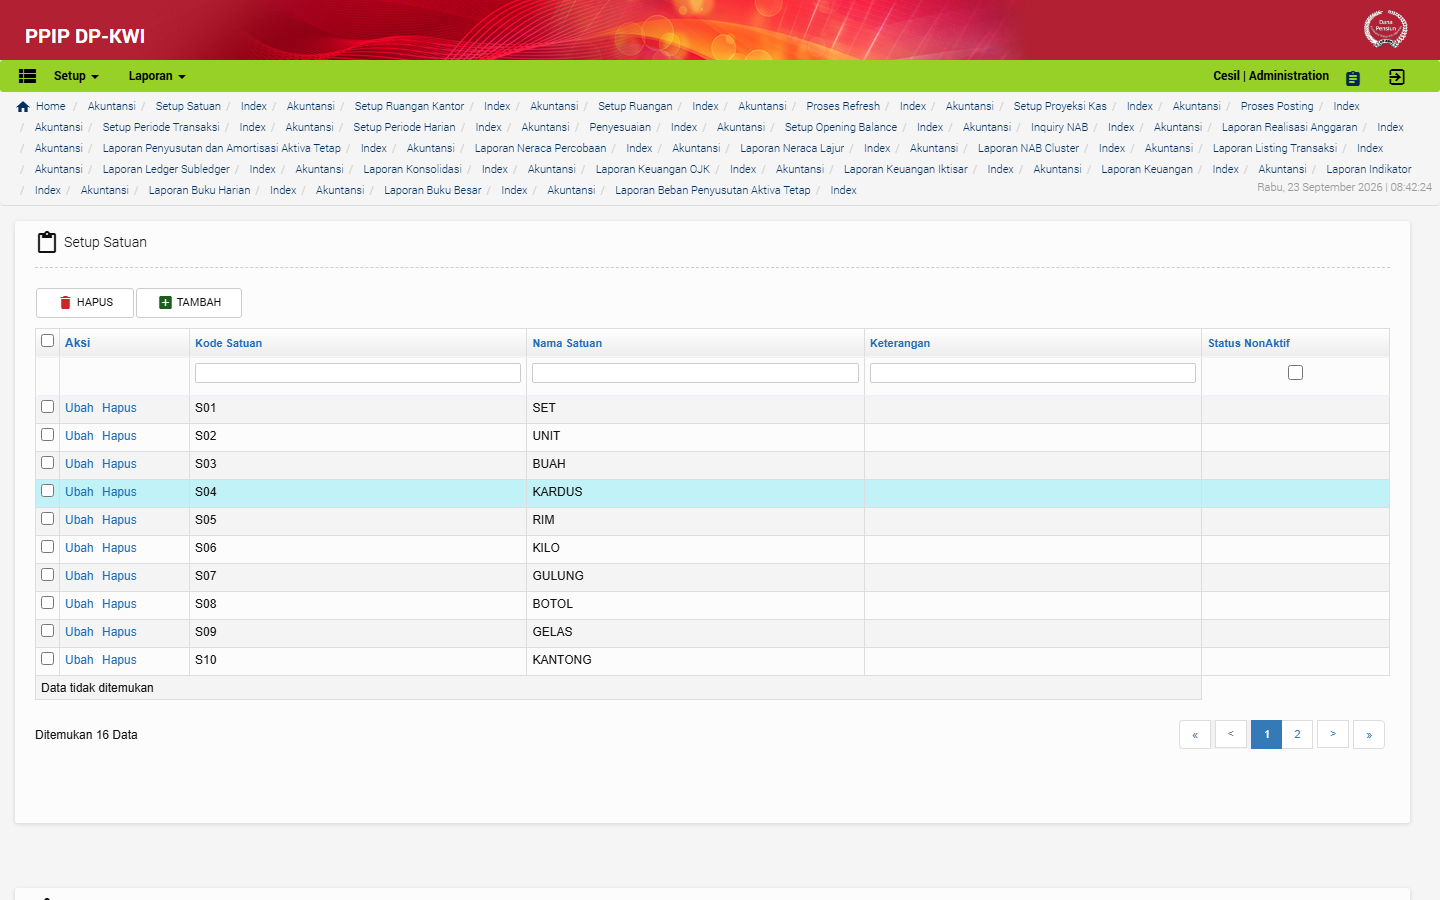This screenshot has height=900, width=1440.
Task: Toggle the Status NonAktif filter checkbox
Action: pos(1295,373)
